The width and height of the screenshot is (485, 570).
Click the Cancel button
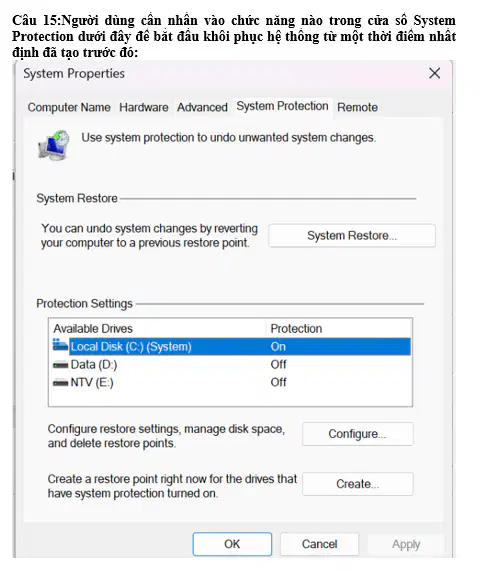click(319, 544)
